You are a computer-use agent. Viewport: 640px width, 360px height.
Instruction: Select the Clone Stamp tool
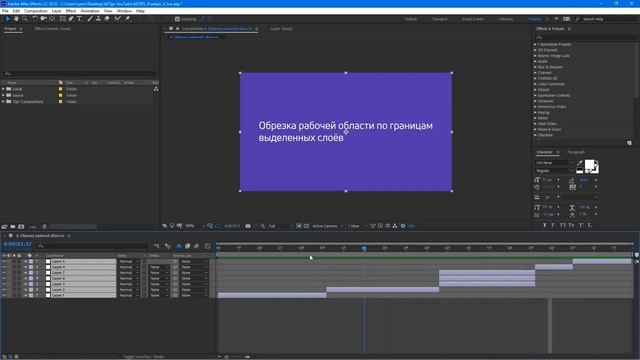(98, 19)
